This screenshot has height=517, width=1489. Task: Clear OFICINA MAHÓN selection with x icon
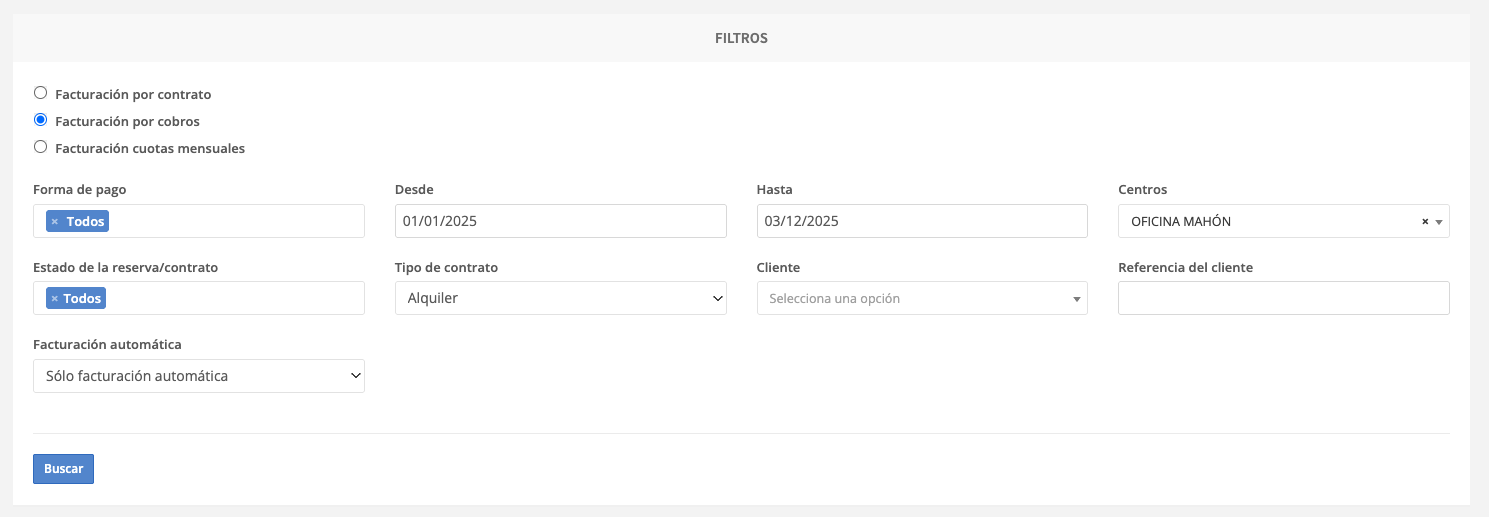coord(1425,222)
